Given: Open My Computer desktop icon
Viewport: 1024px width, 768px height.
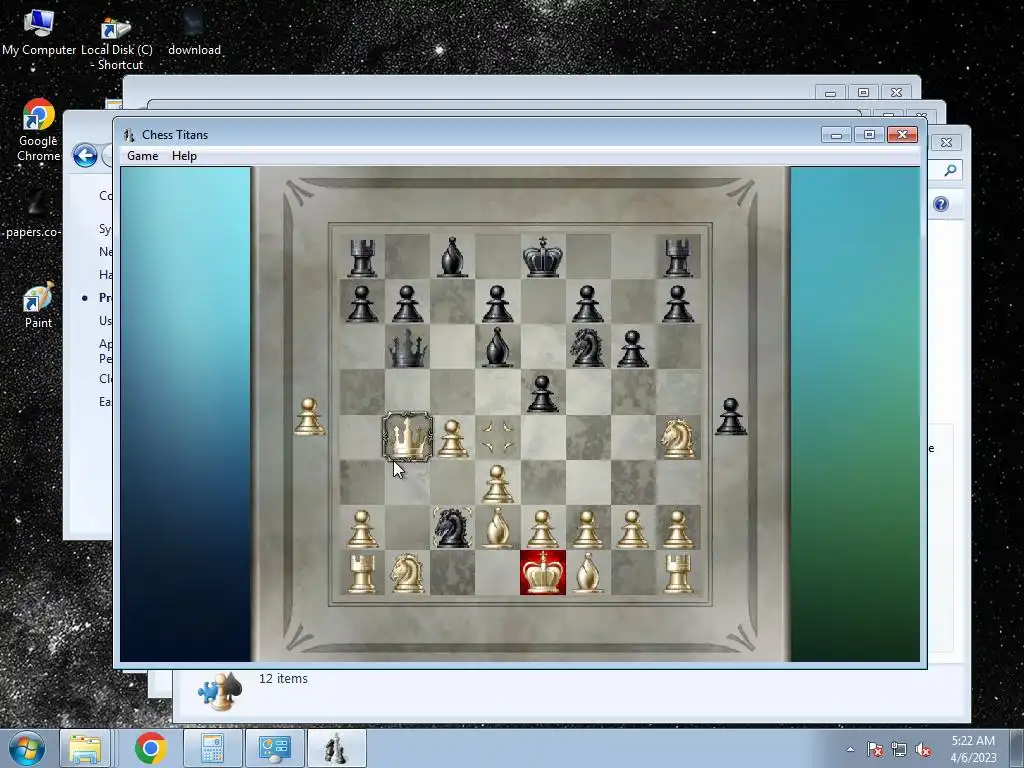Looking at the screenshot, I should tap(39, 33).
